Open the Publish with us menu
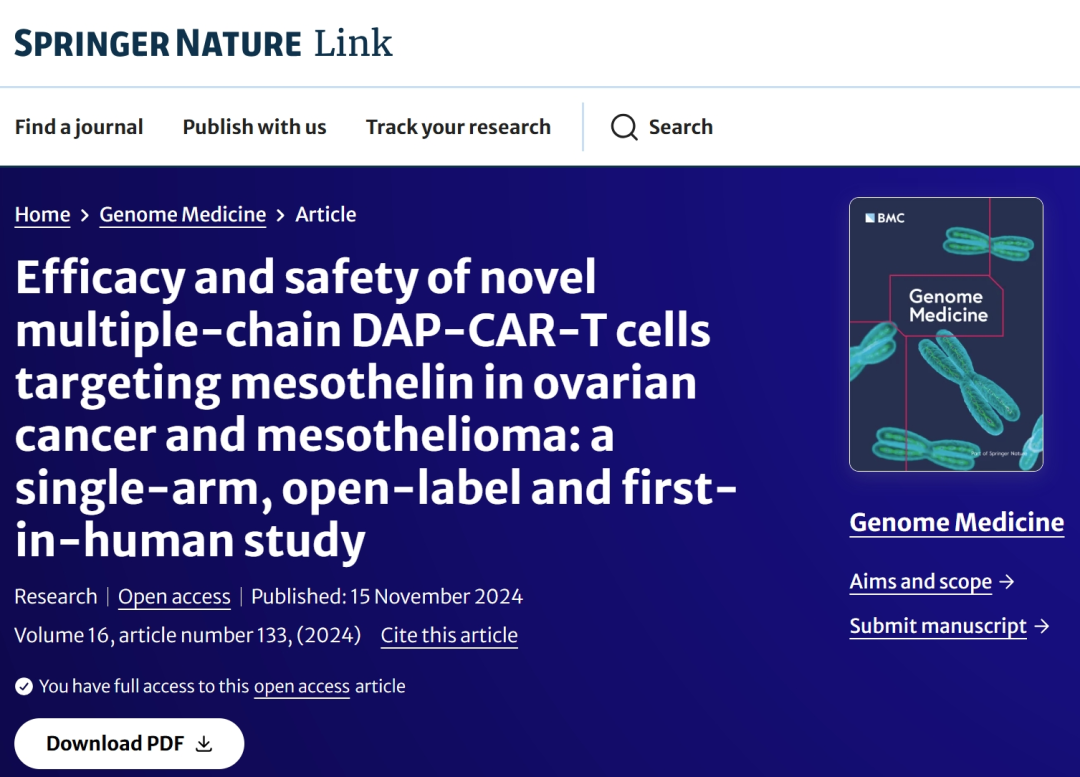This screenshot has width=1080, height=777. pyautogui.click(x=254, y=127)
